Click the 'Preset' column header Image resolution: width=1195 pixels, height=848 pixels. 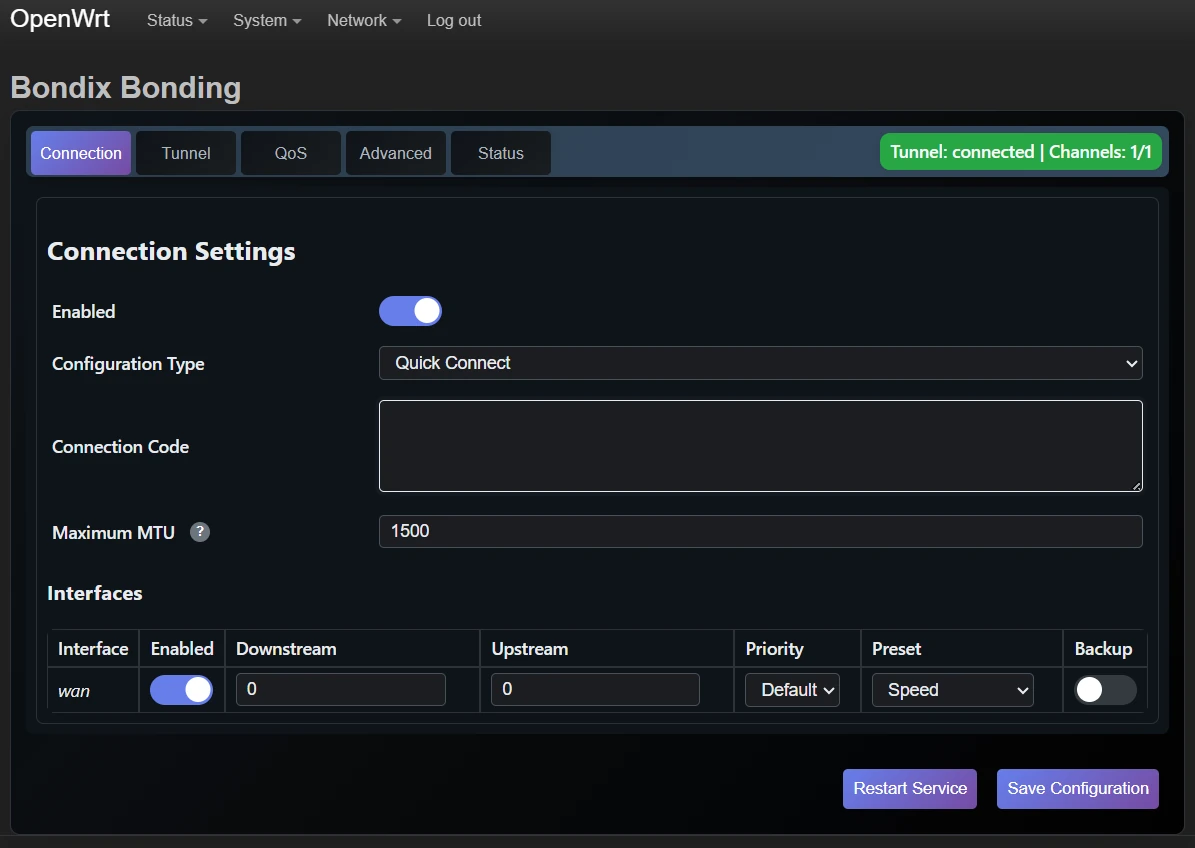(896, 648)
